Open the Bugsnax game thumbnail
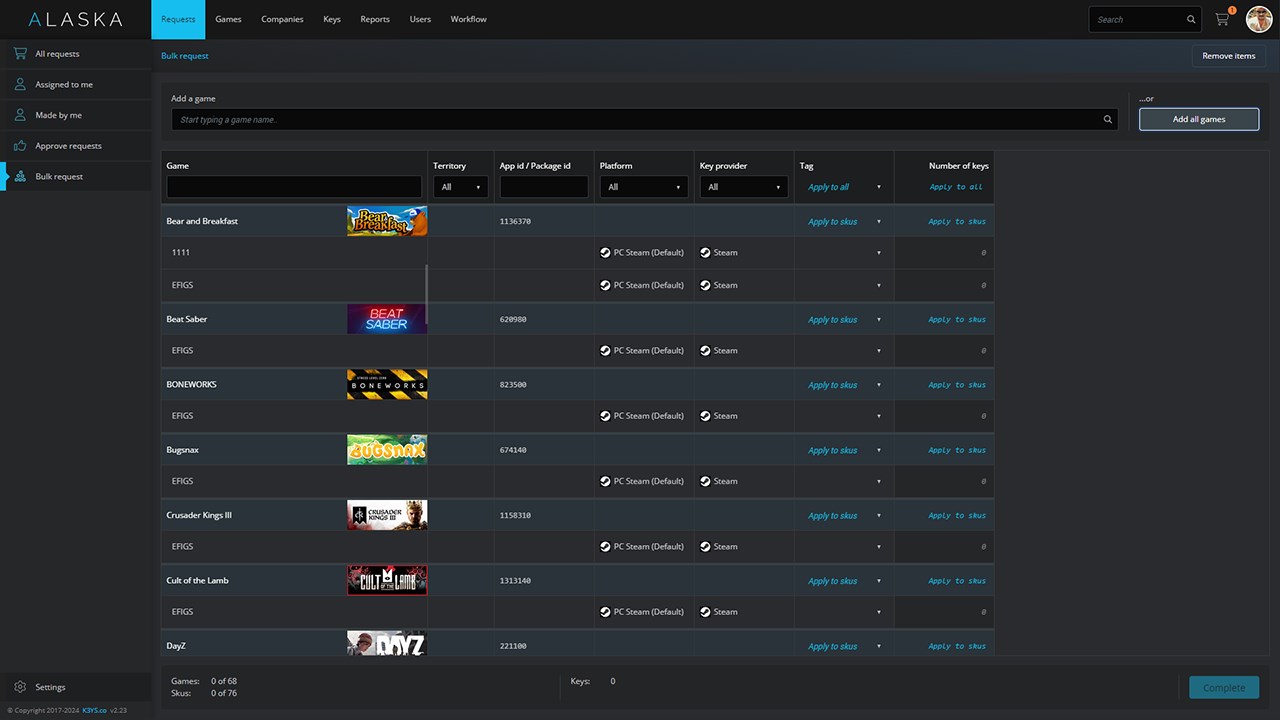The width and height of the screenshot is (1280, 720). [387, 450]
